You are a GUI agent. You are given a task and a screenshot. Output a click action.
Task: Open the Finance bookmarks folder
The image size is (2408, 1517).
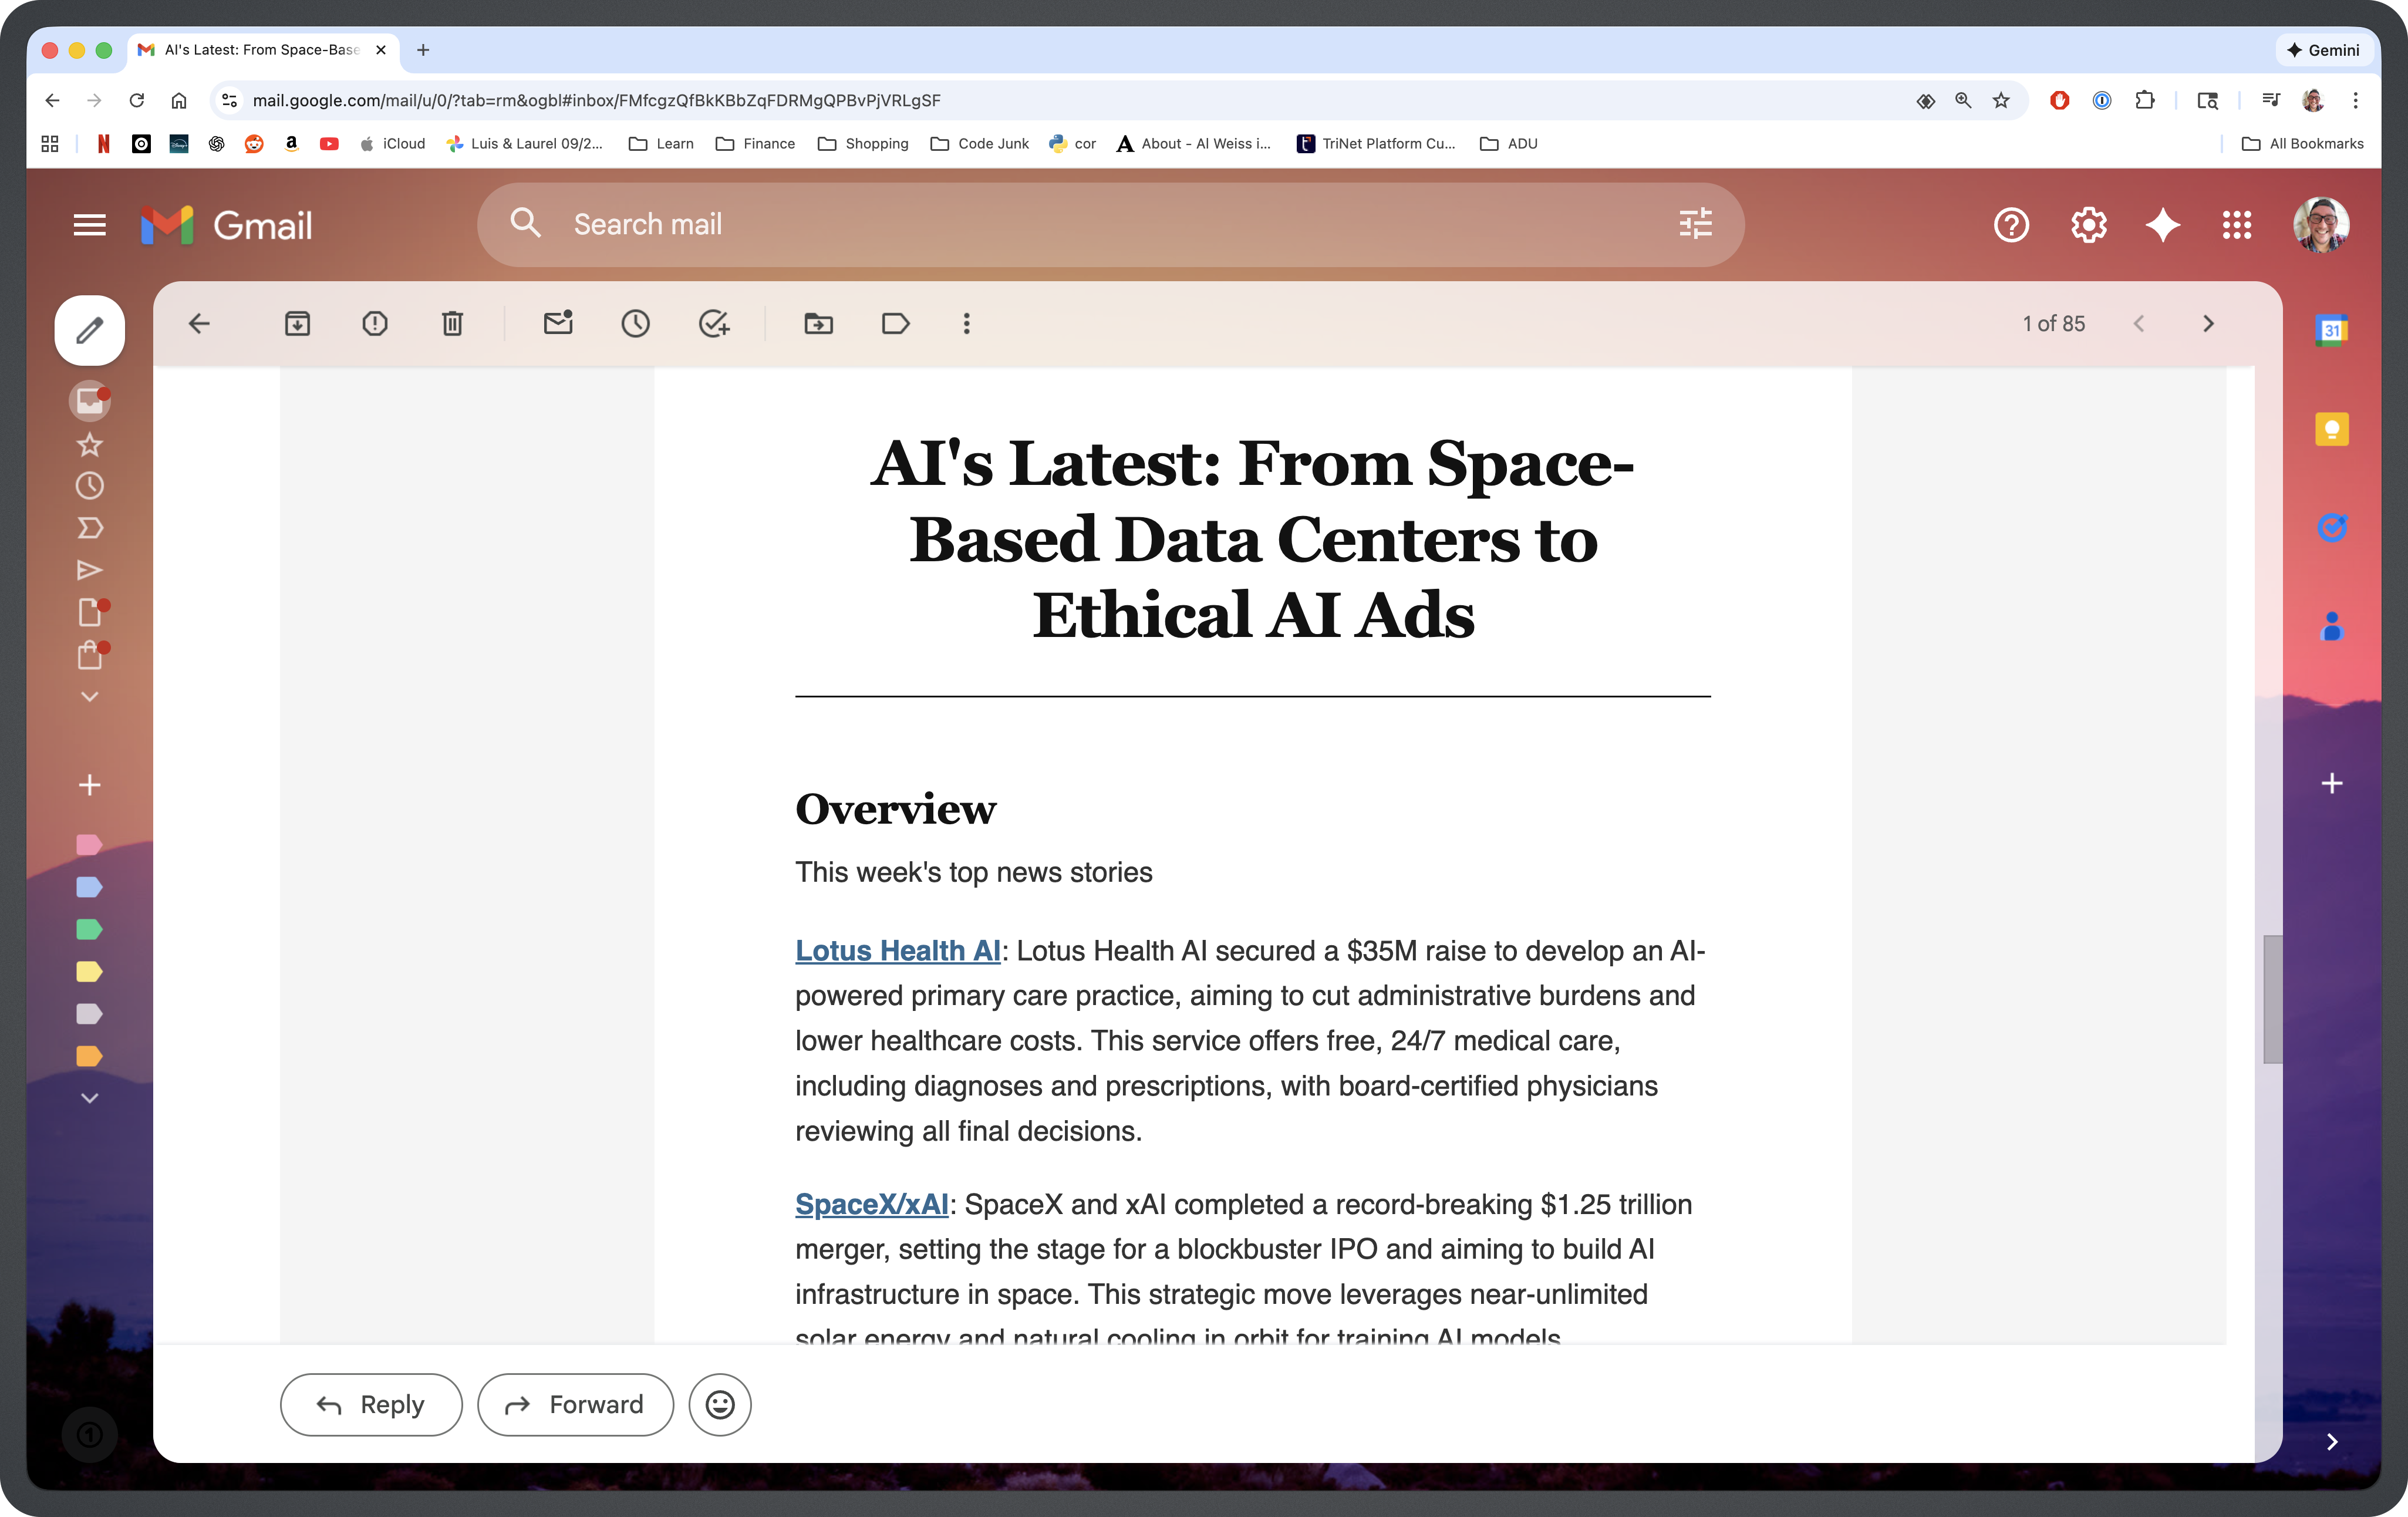pyautogui.click(x=755, y=143)
